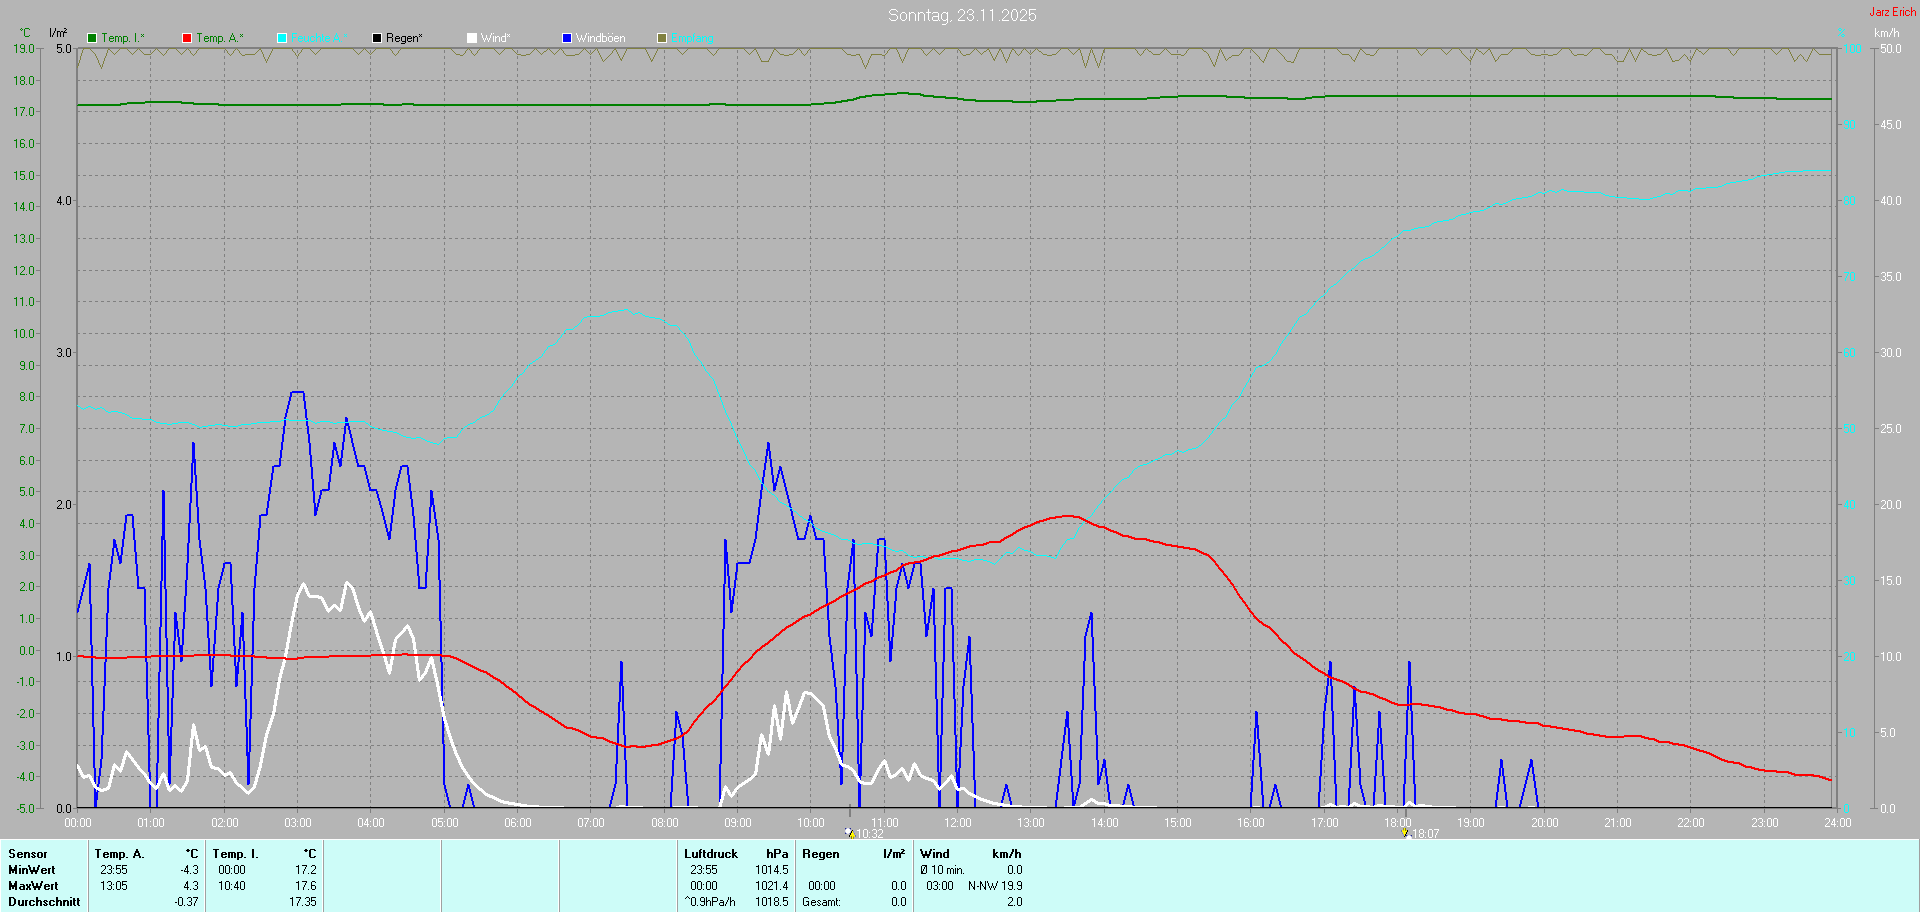
Task: Click the Sonntag 23.11.2025 chart title
Action: tap(962, 15)
